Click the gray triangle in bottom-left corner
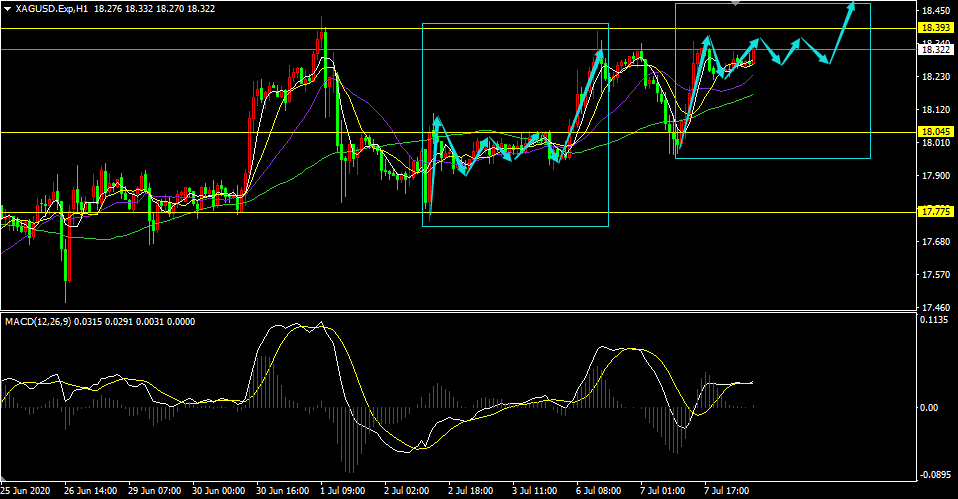This screenshot has height=499, width=958. [x=5, y=479]
